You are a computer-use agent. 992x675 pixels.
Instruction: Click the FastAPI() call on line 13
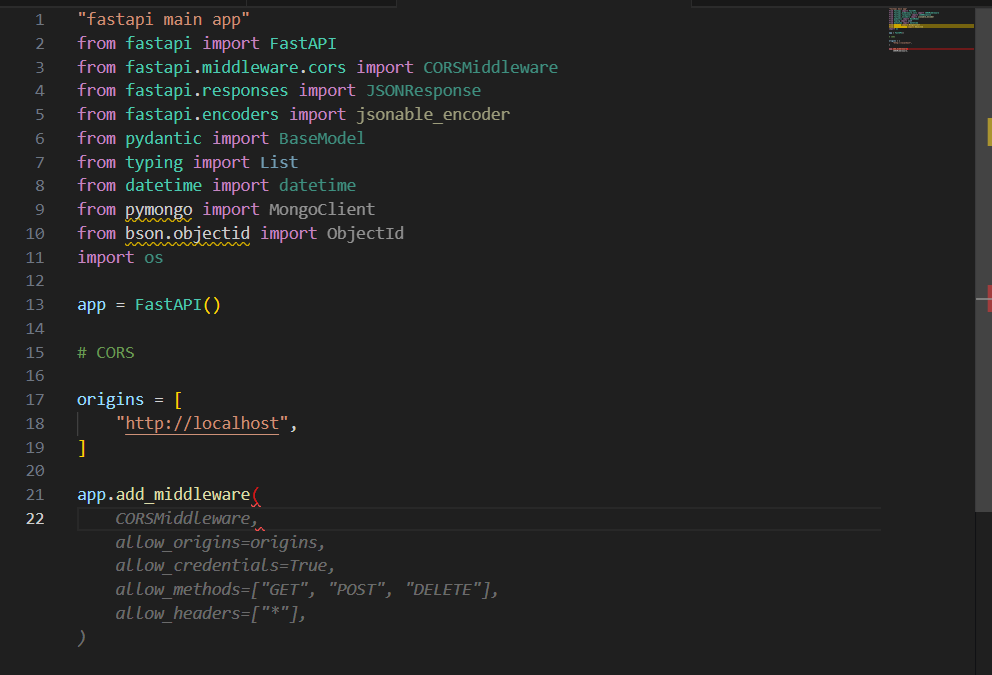(178, 305)
